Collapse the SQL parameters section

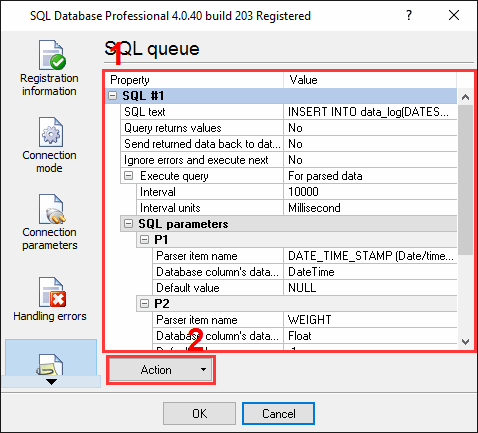point(128,224)
